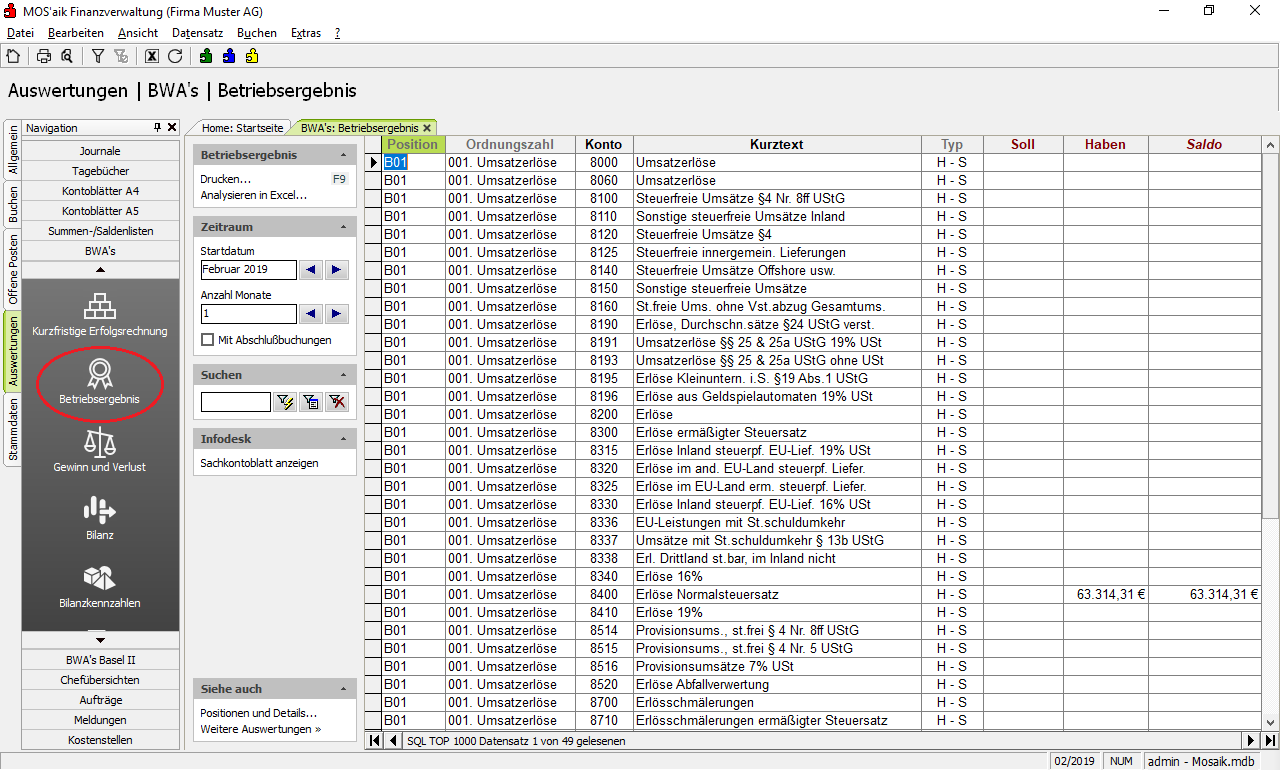Viewport: 1280px width, 770px height.
Task: Expand Weitere Auswertungen submenu
Action: 260,729
